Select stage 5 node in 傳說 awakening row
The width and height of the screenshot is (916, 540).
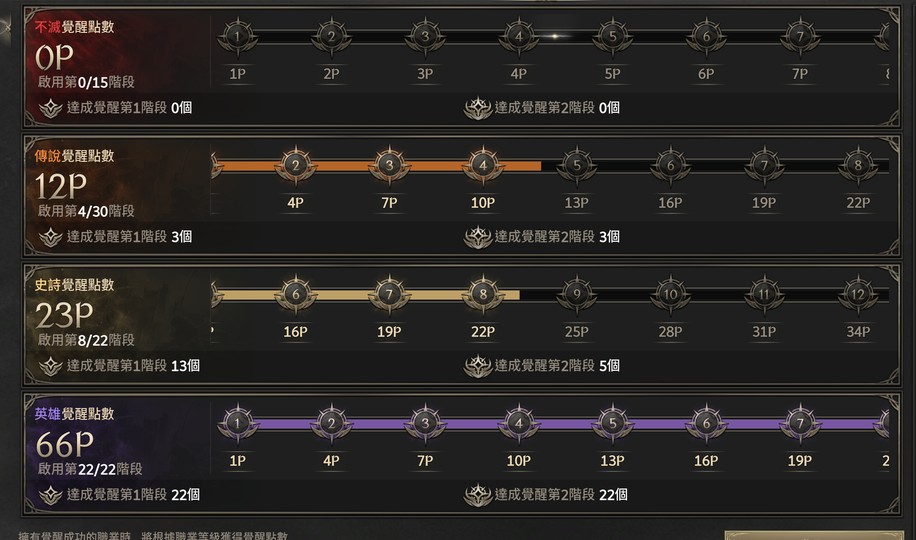point(576,166)
